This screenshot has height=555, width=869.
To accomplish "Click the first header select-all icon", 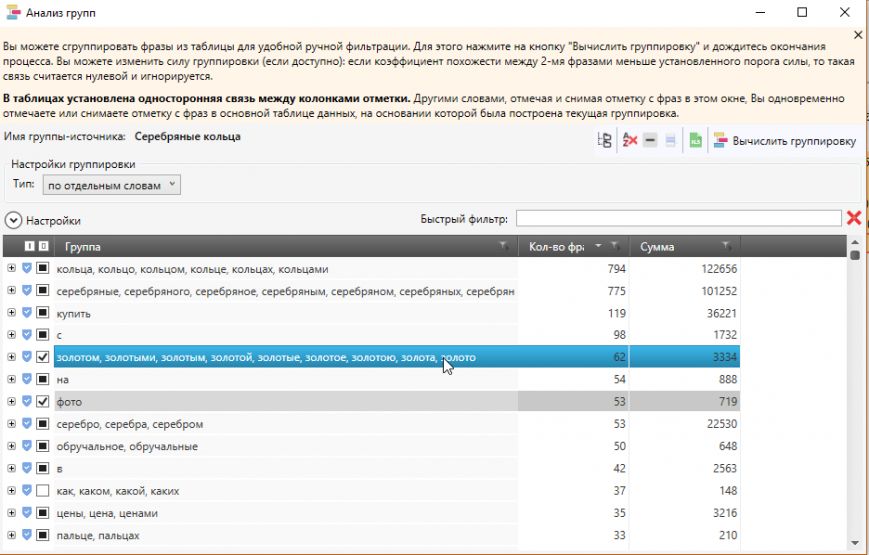I will pyautogui.click(x=29, y=246).
